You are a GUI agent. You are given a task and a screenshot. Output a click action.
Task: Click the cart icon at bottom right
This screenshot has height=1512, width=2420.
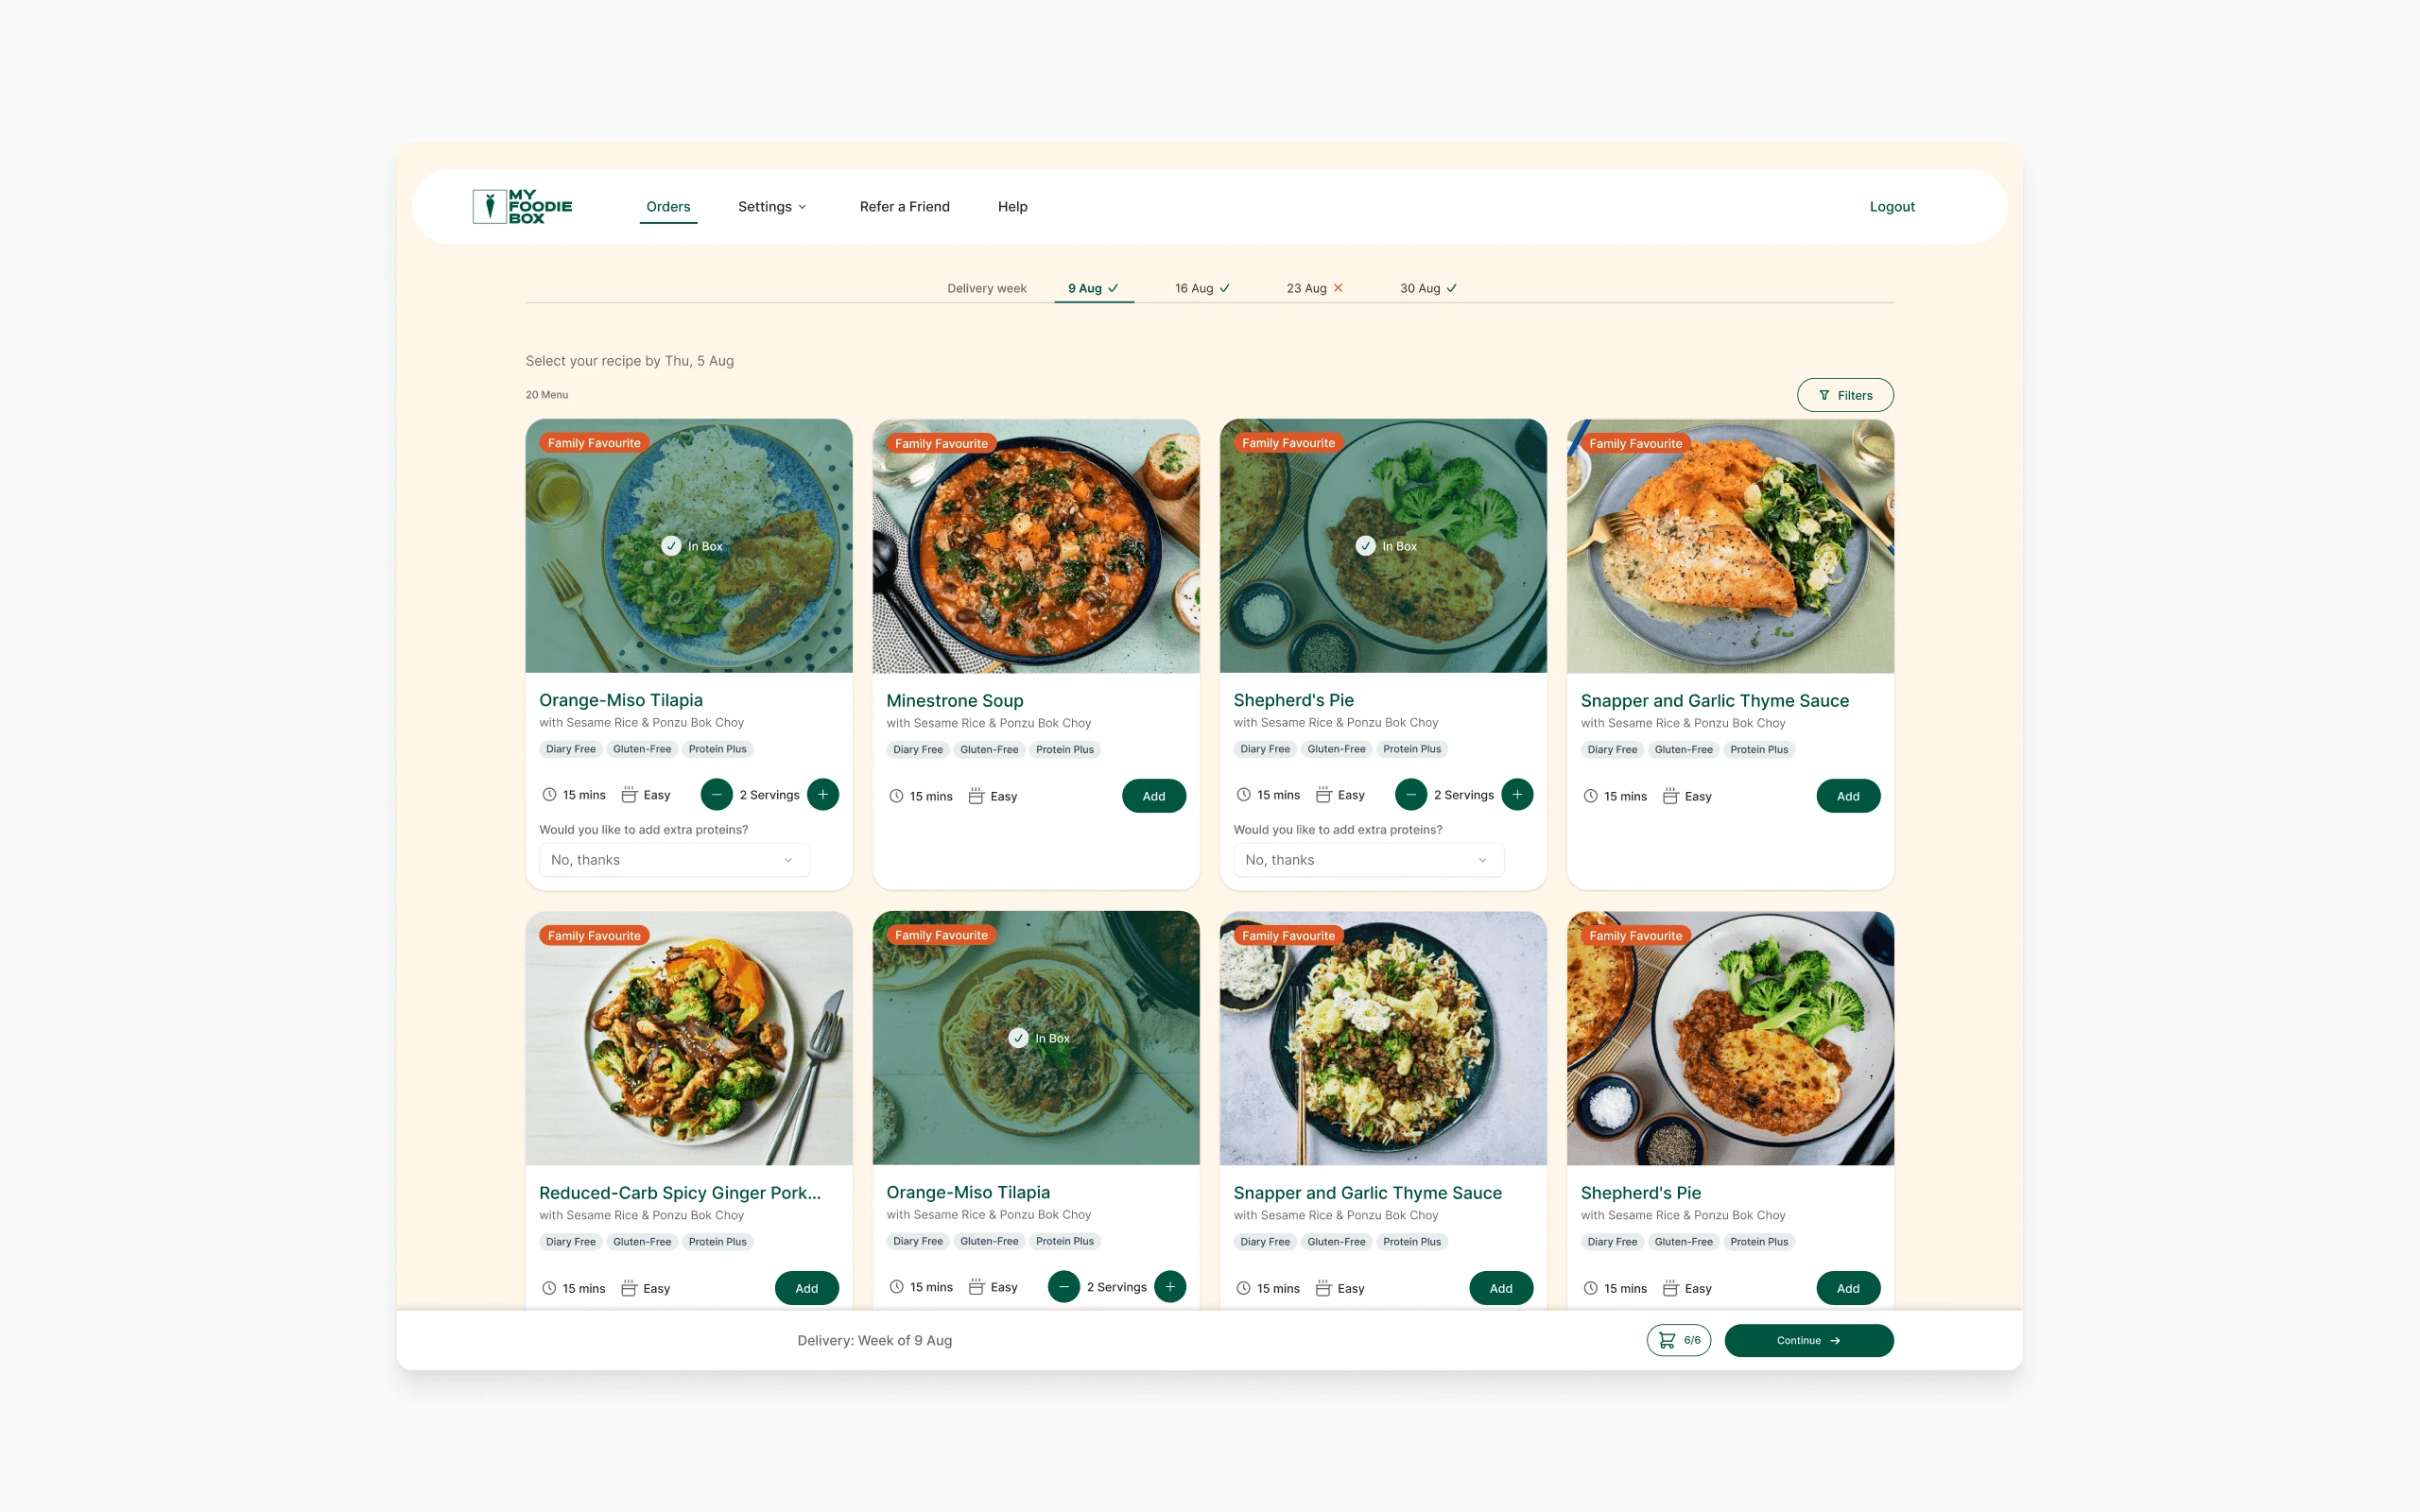[1664, 1340]
